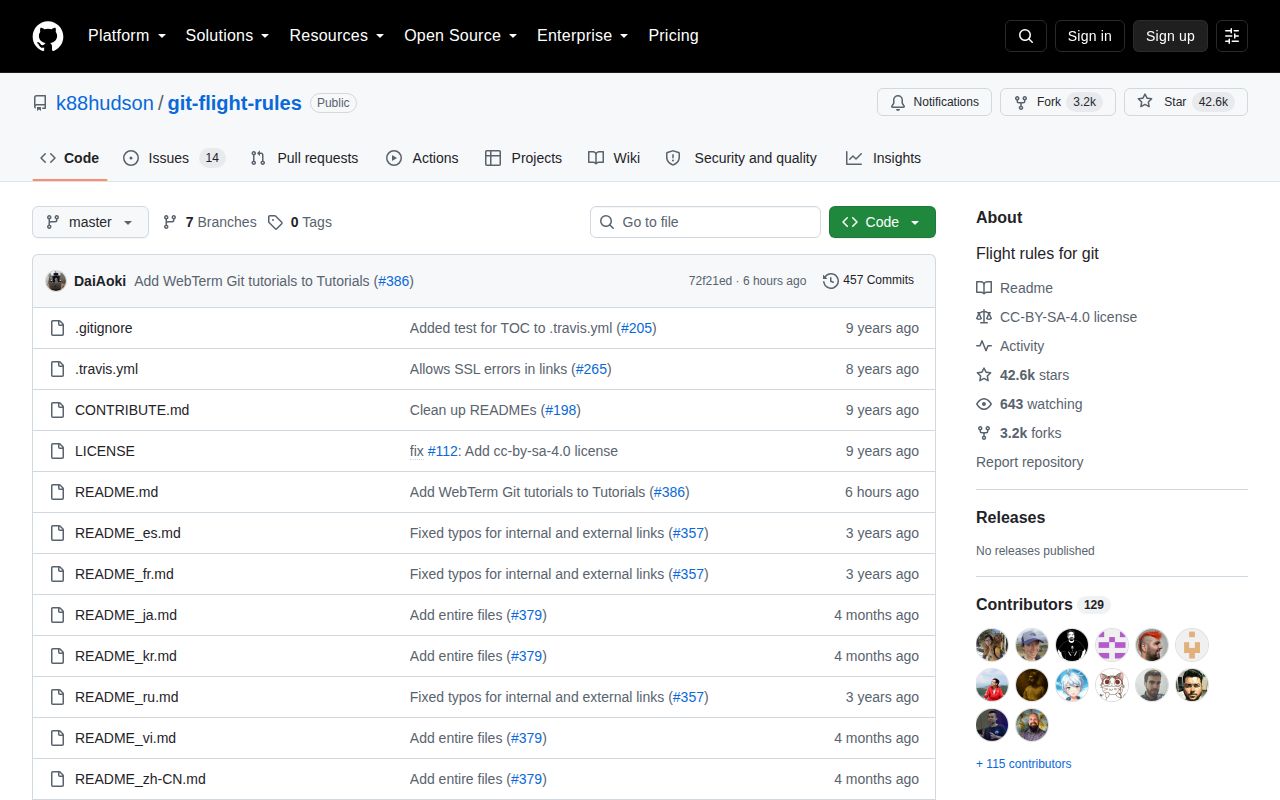Viewport: 1280px width, 800px height.
Task: Expand the Platform menu
Action: click(126, 36)
